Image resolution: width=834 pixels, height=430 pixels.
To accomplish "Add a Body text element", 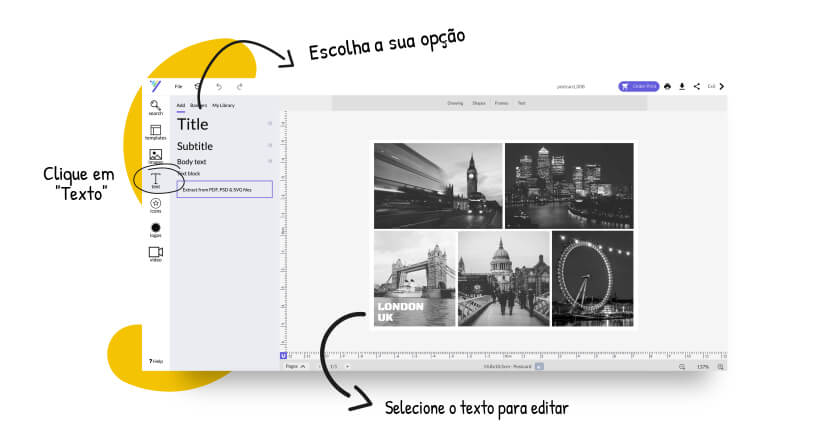I will click(191, 162).
